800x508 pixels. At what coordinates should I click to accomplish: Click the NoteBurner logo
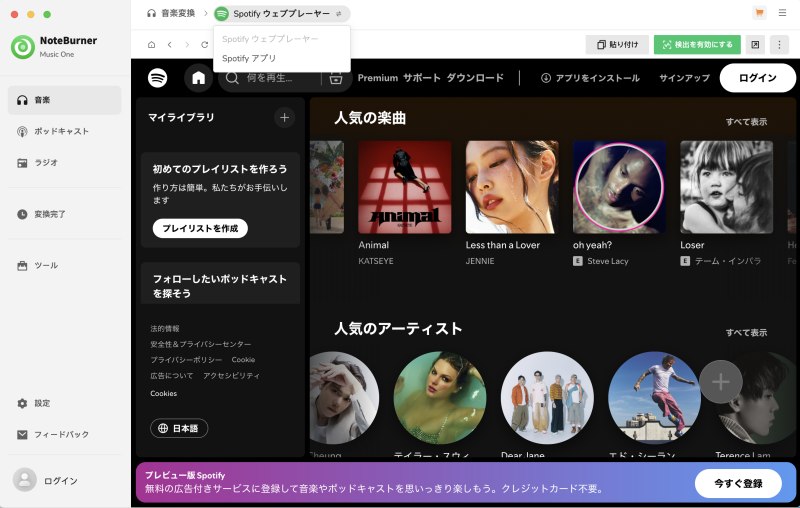point(23,47)
